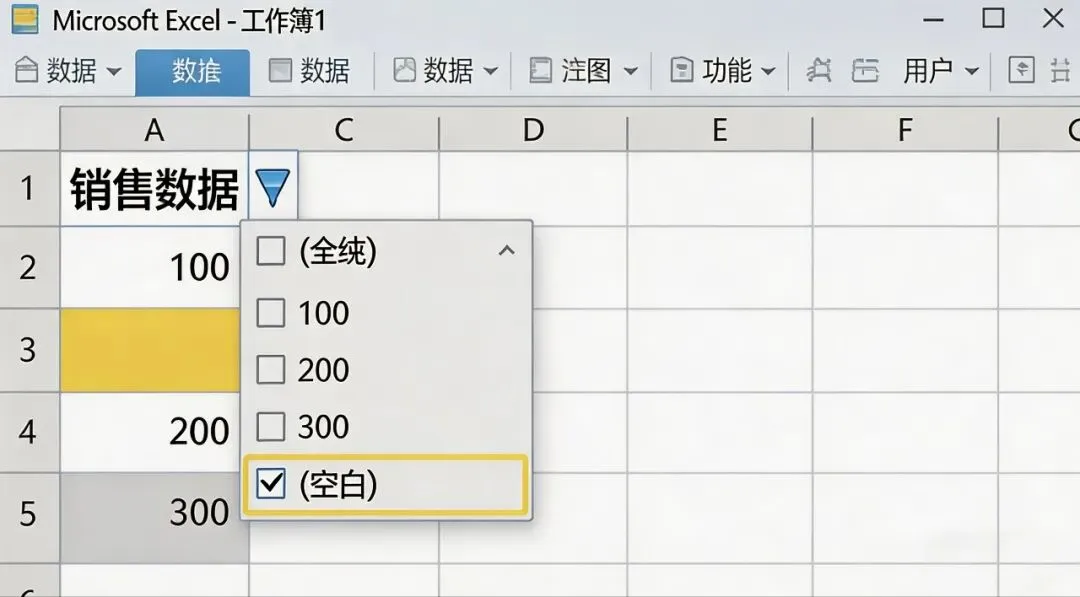Viewport: 1080px width, 597px height.
Task: Click the panel icon beside 注图
Action: [x=541, y=70]
